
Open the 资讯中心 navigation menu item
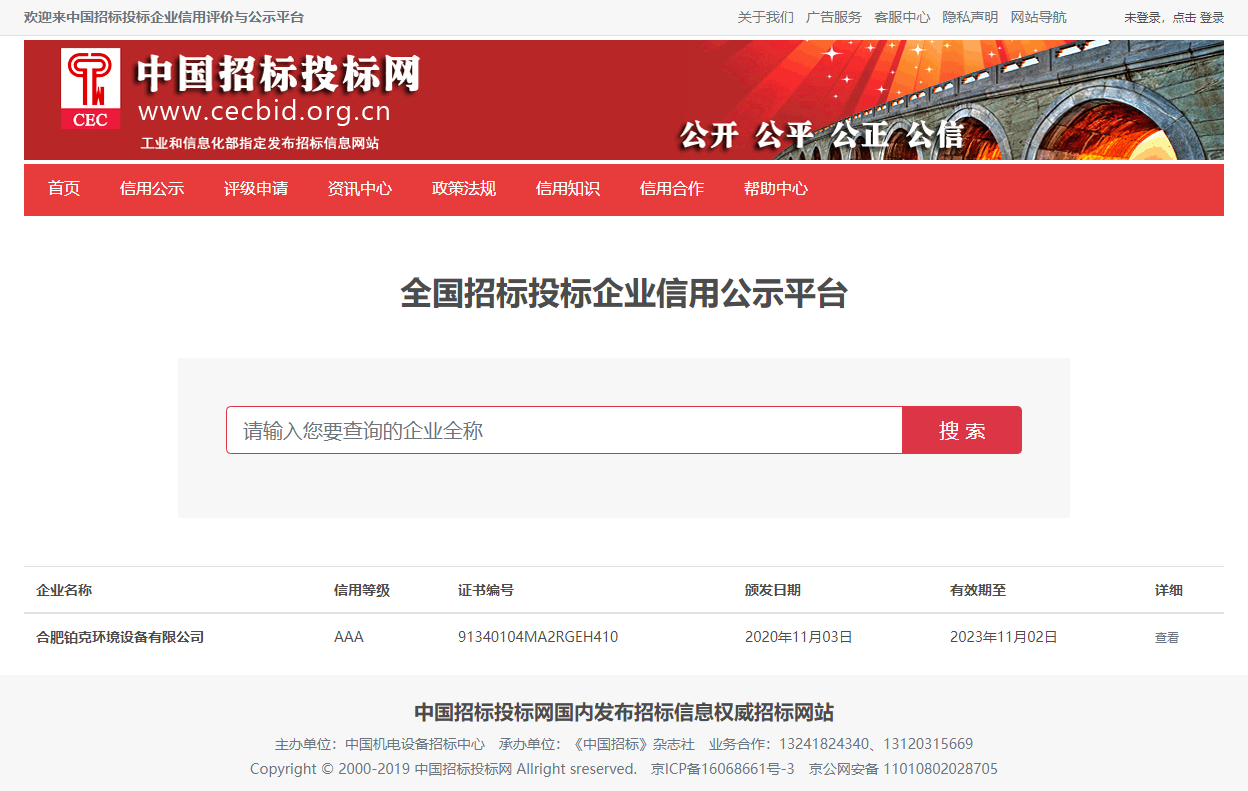tap(359, 189)
